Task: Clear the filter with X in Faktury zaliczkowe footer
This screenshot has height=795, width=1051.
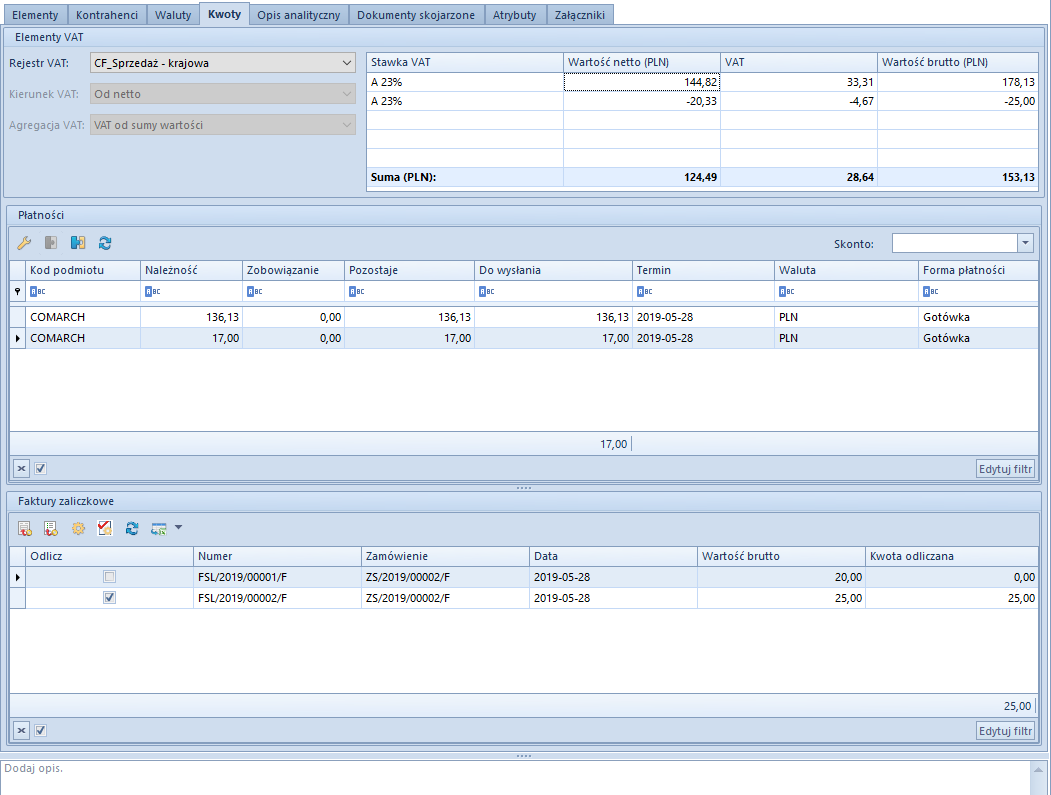Action: coord(21,731)
